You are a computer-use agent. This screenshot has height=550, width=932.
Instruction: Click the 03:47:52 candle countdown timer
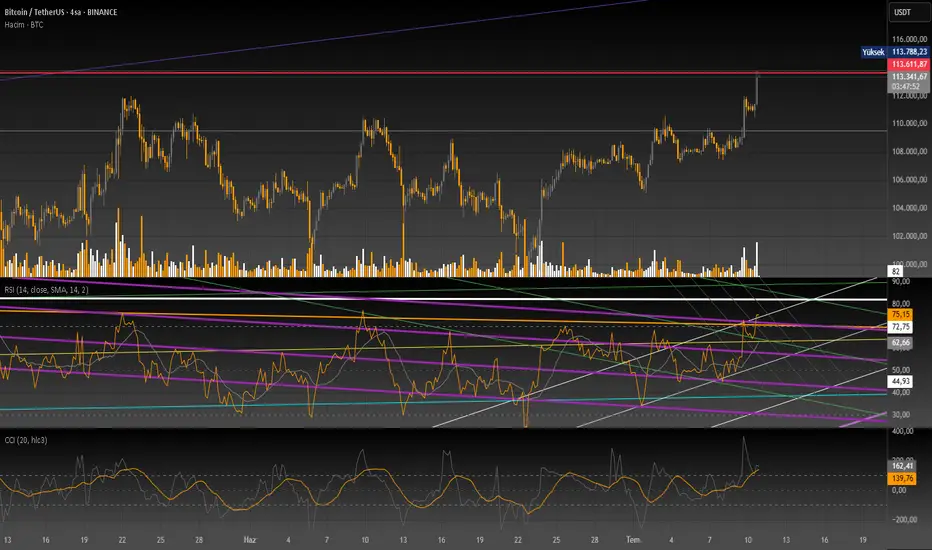coord(906,87)
